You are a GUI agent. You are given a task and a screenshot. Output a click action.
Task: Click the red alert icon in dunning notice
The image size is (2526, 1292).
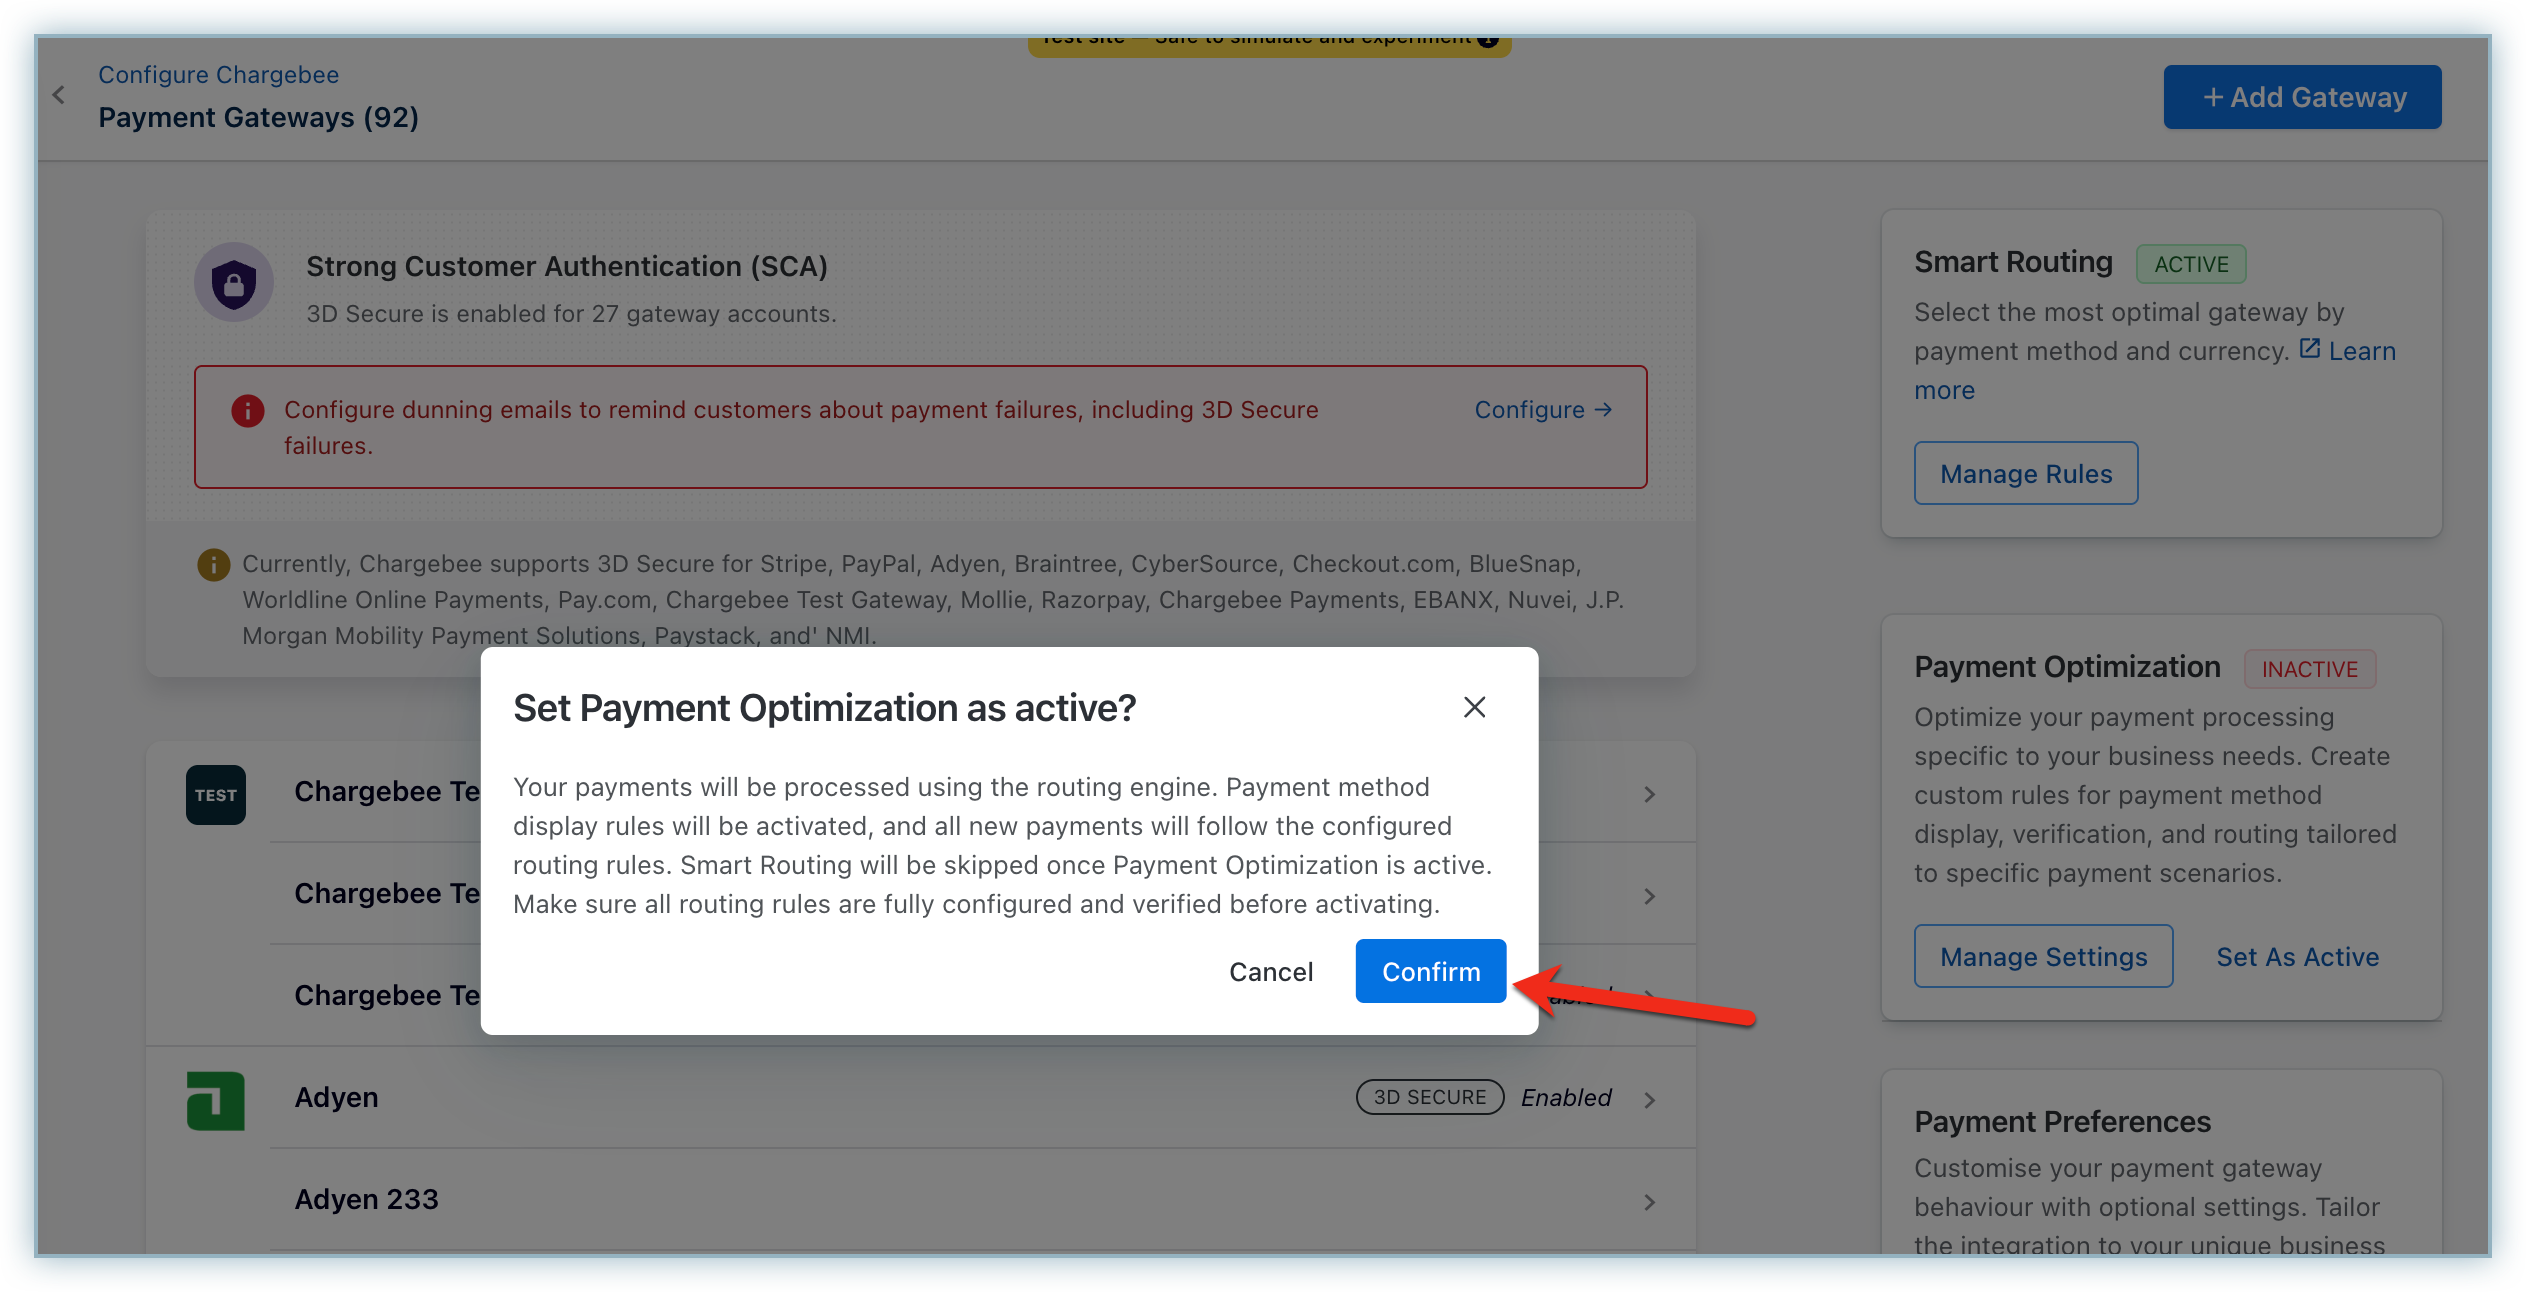coord(248,410)
